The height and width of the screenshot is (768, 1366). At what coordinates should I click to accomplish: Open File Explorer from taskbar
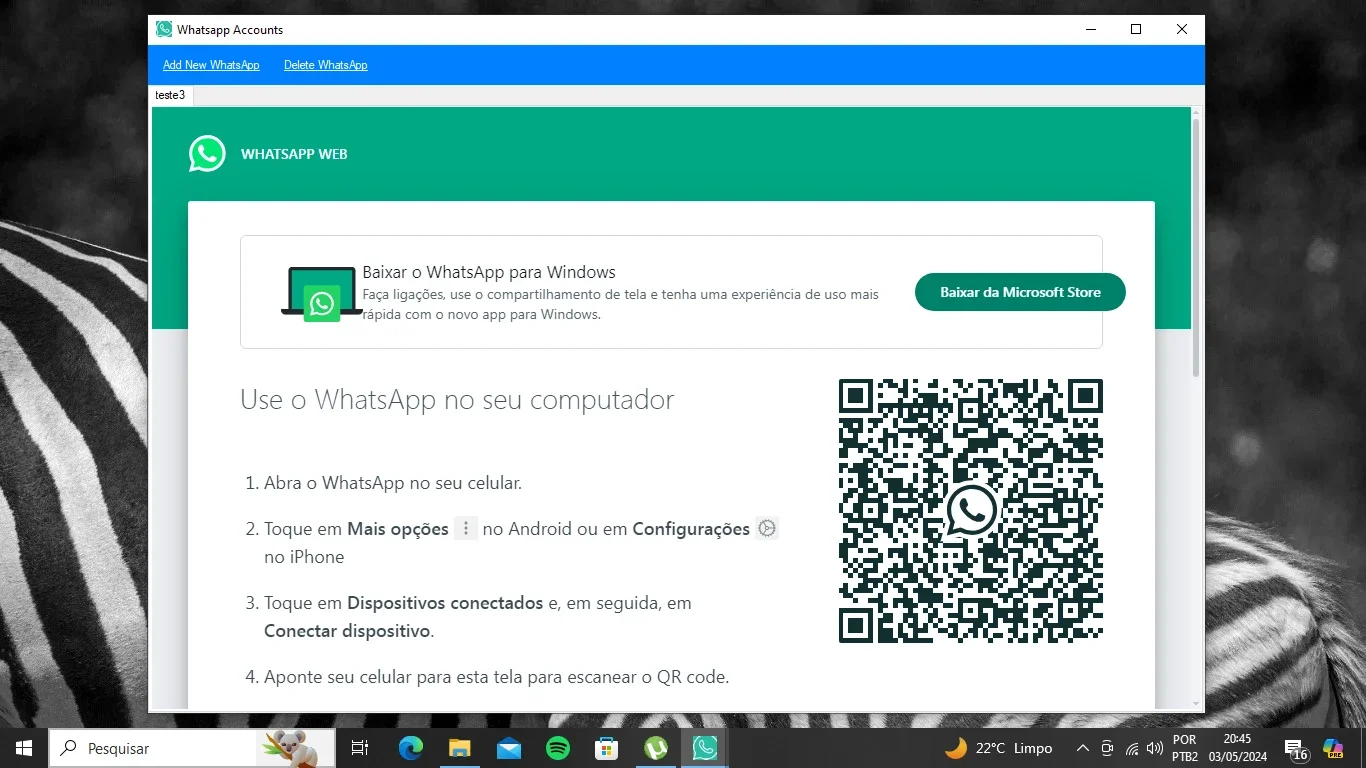(x=459, y=748)
